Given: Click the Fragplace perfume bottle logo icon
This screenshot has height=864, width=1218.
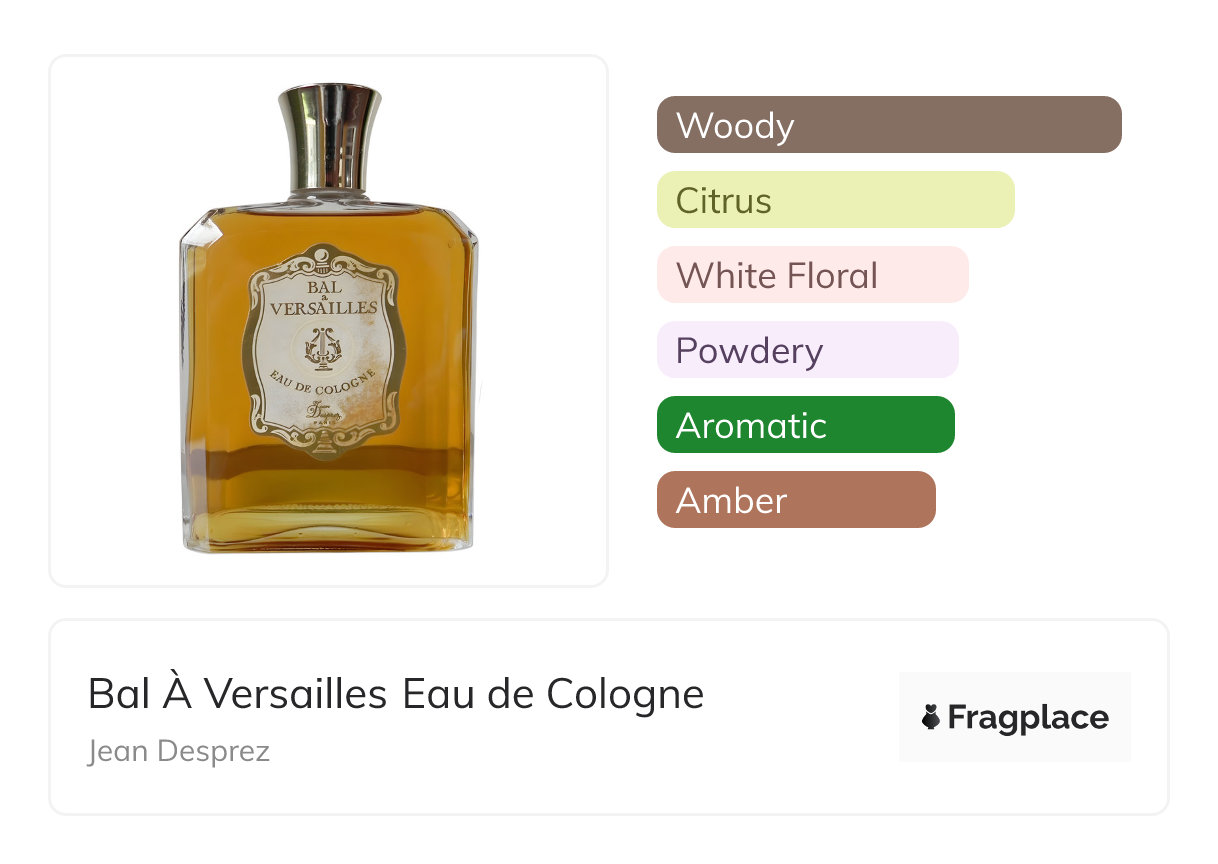Looking at the screenshot, I should (x=931, y=717).
